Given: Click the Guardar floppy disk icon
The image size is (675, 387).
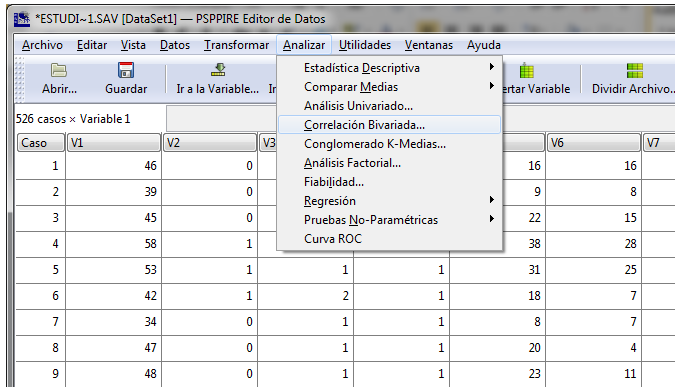Looking at the screenshot, I should 126,70.
